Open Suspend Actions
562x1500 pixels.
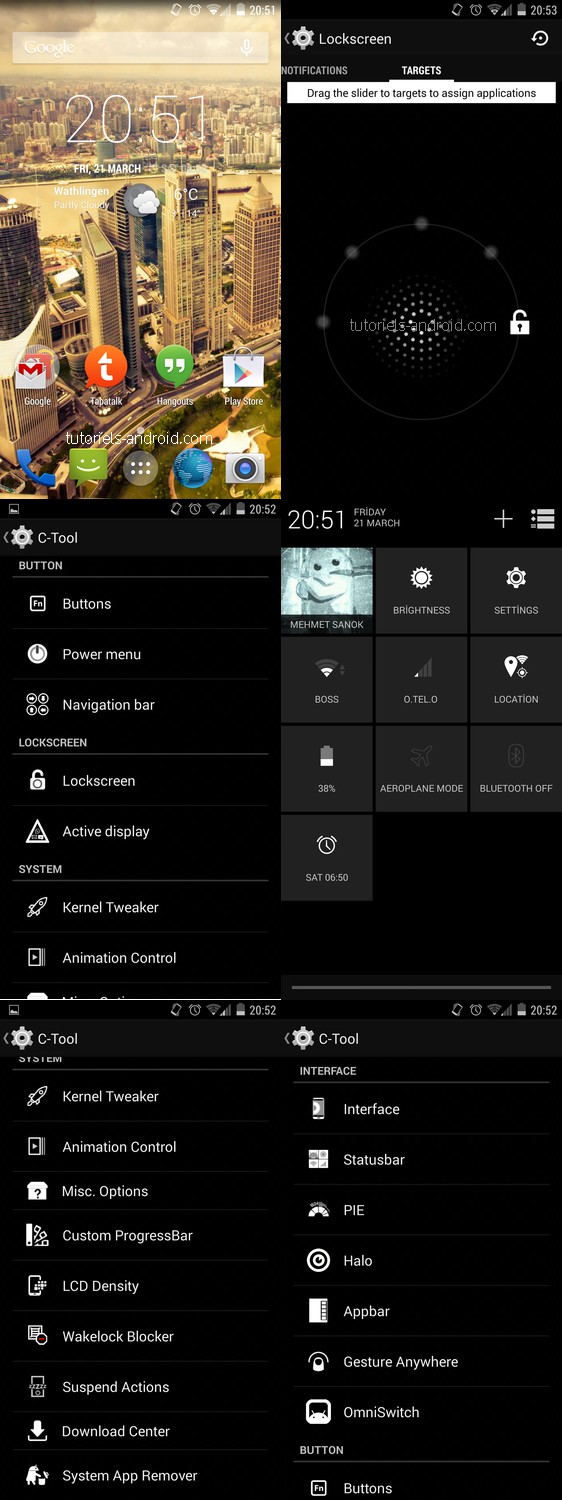point(140,1387)
